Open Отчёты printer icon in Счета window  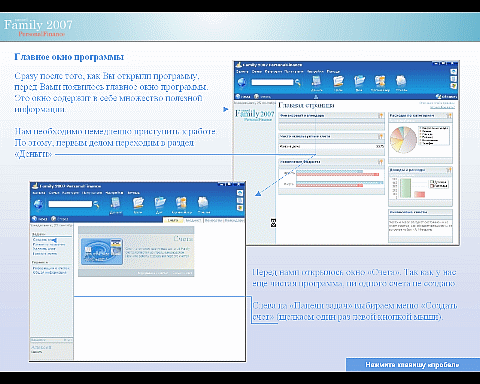(x=203, y=205)
